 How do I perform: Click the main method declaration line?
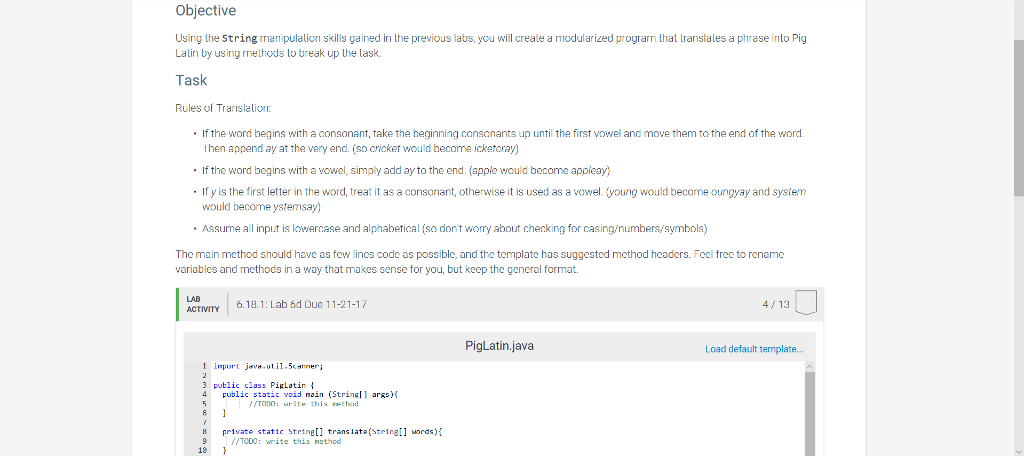[289, 395]
